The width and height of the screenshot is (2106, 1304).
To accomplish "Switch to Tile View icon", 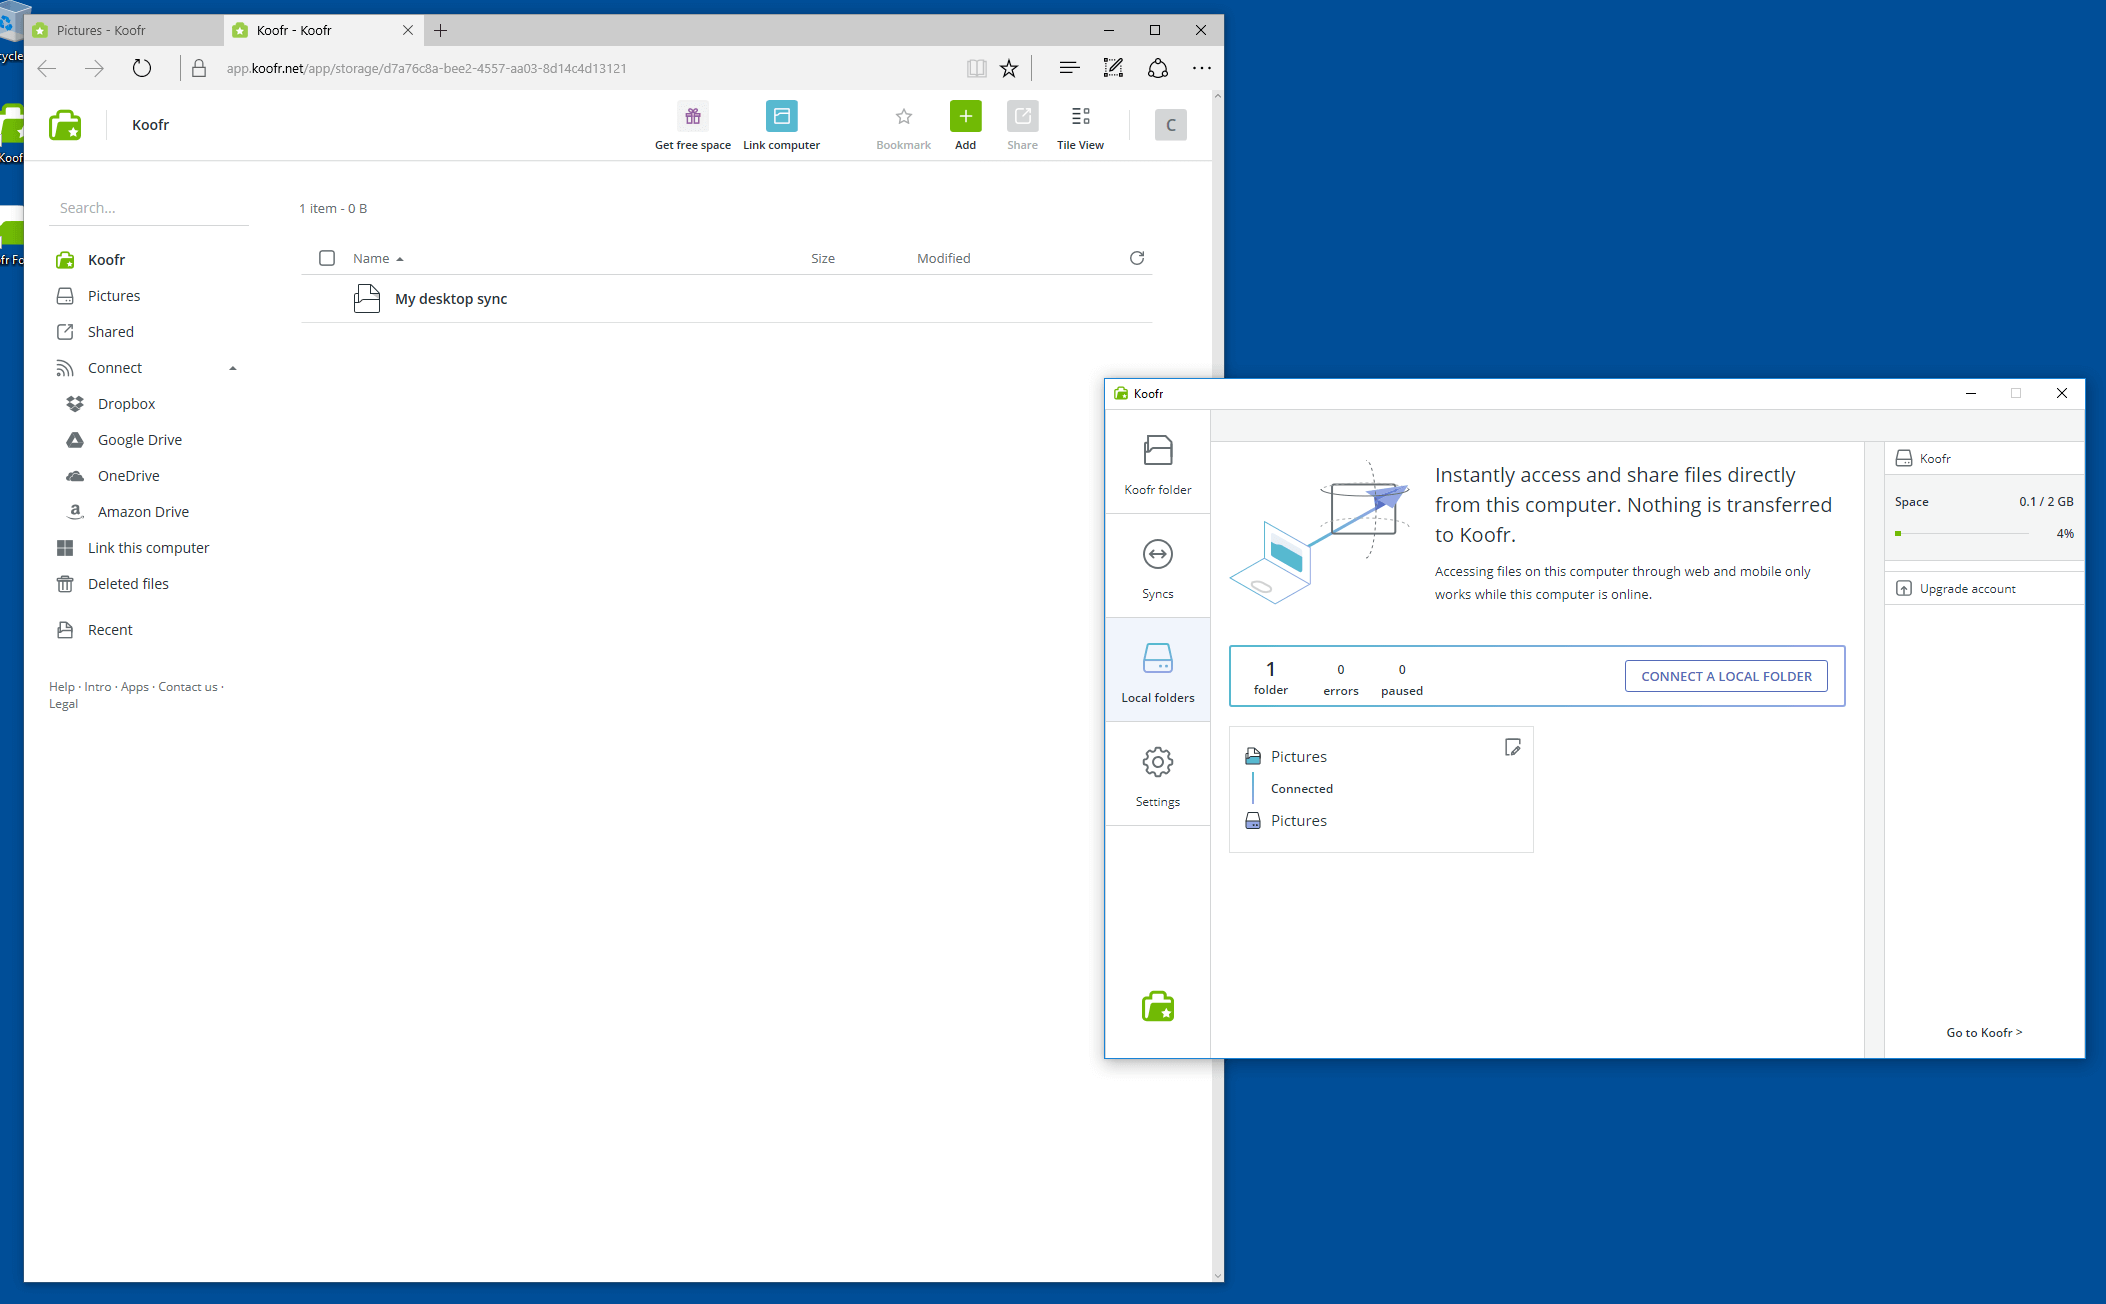I will (x=1080, y=117).
